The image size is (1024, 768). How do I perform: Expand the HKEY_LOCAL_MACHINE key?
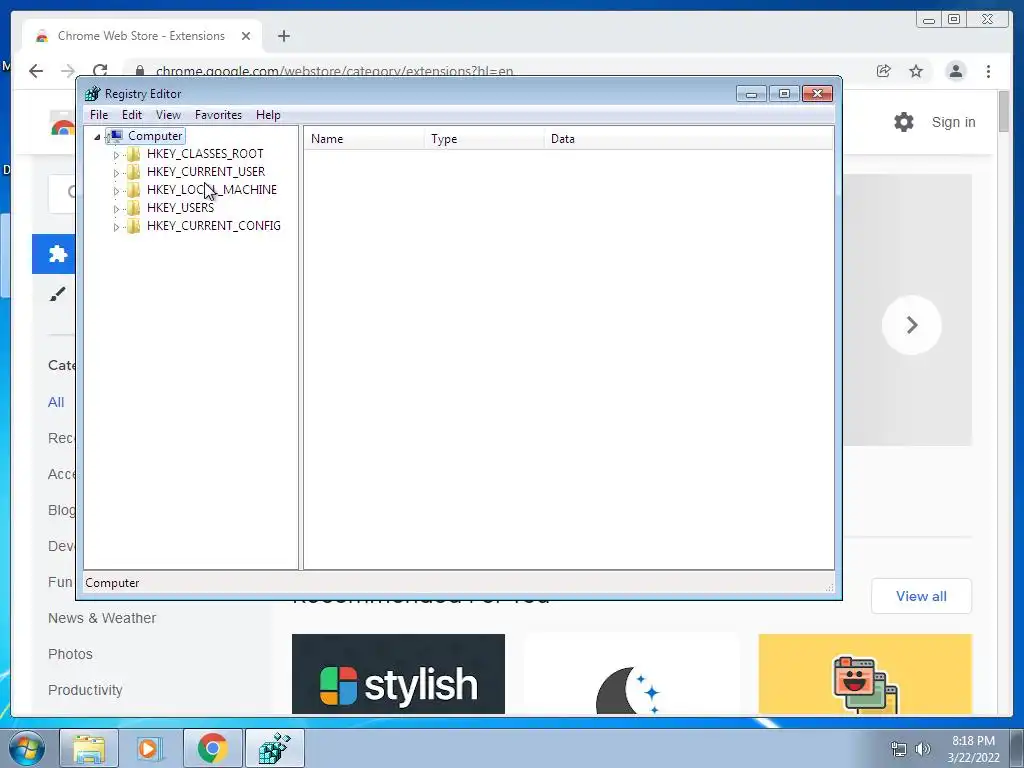point(116,191)
